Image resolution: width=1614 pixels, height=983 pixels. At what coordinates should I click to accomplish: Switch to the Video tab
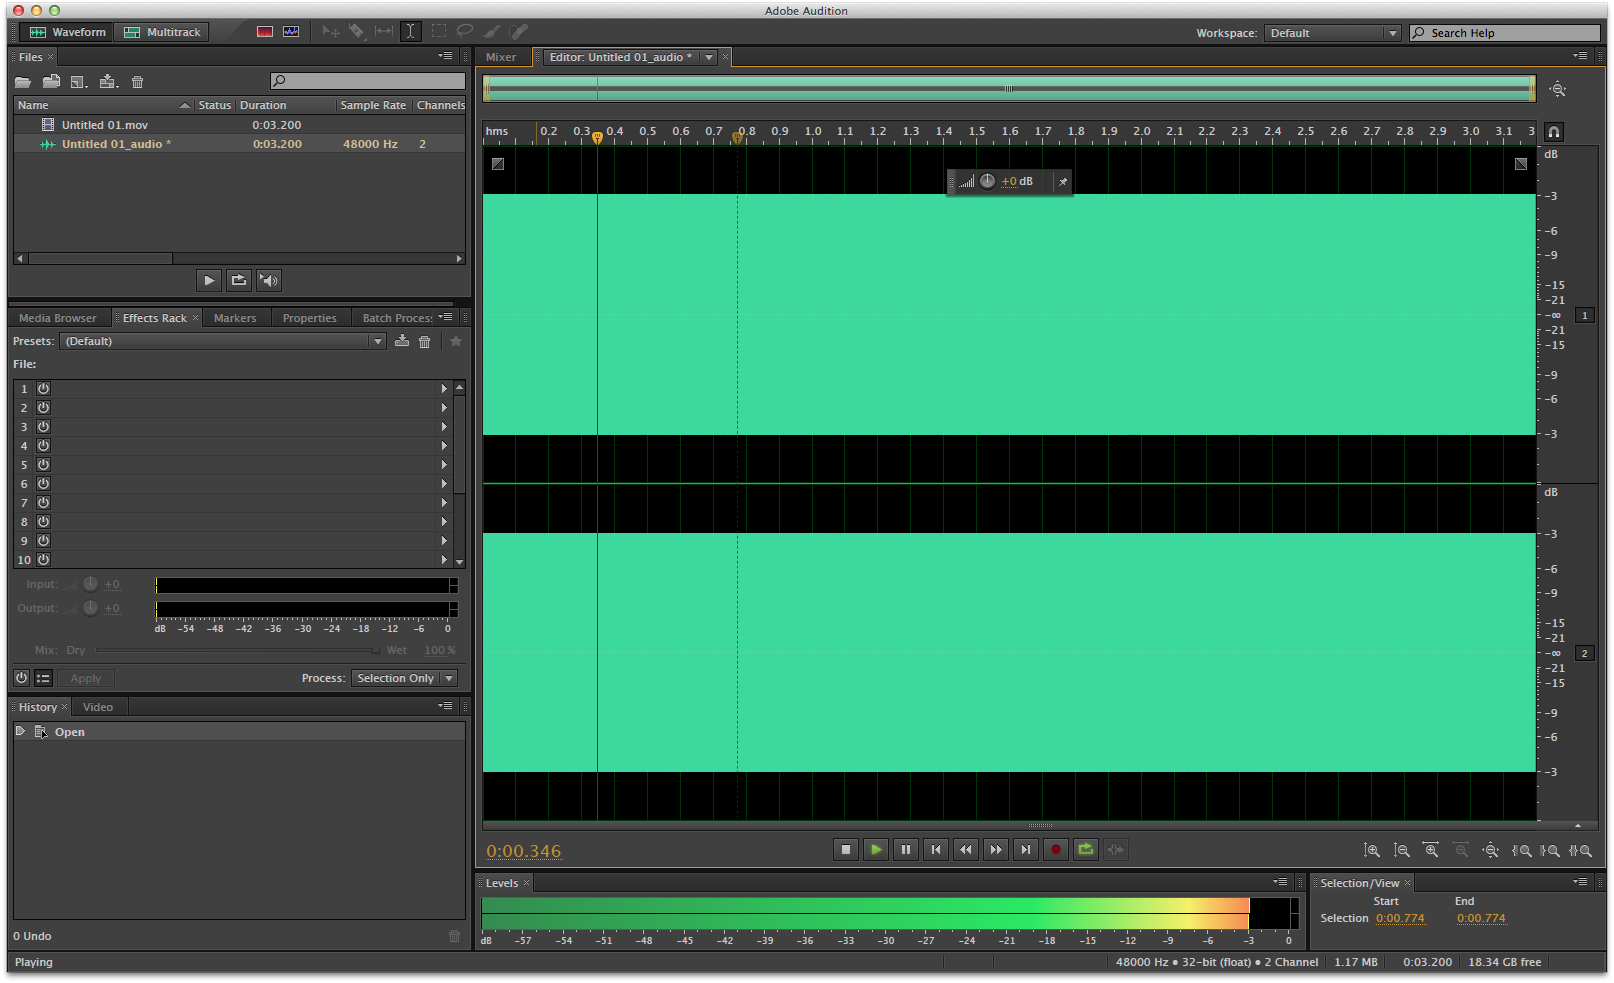[x=98, y=708]
